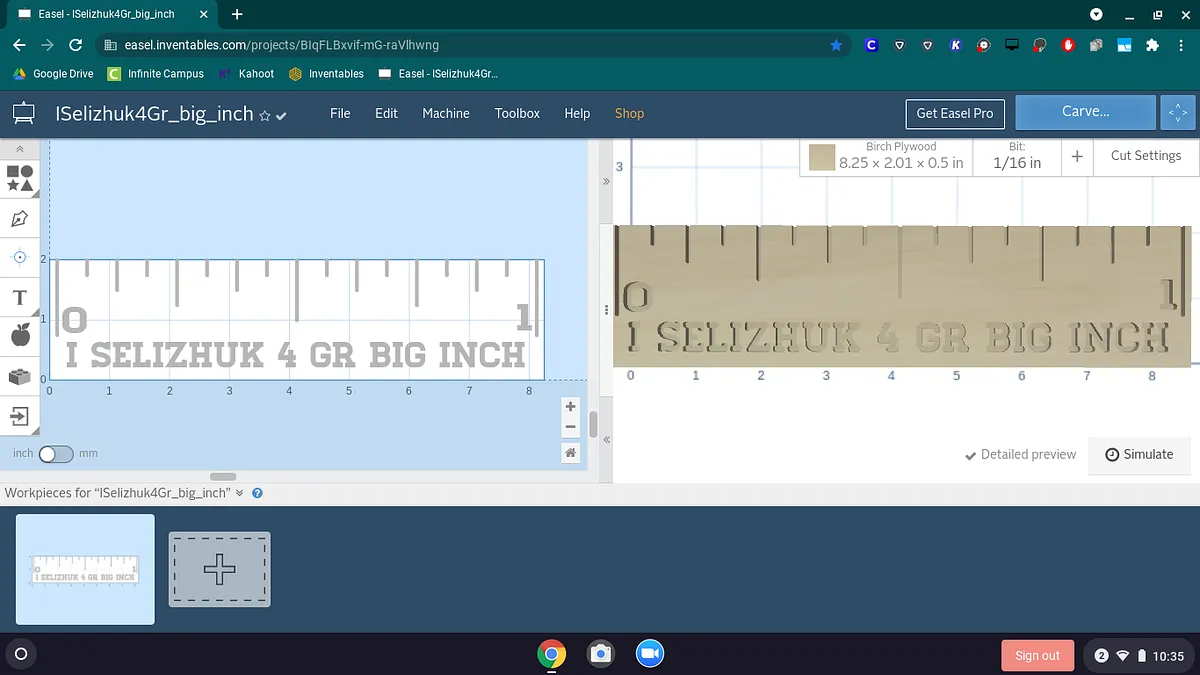Add a new workpiece
The width and height of the screenshot is (1200, 675).
coord(219,569)
